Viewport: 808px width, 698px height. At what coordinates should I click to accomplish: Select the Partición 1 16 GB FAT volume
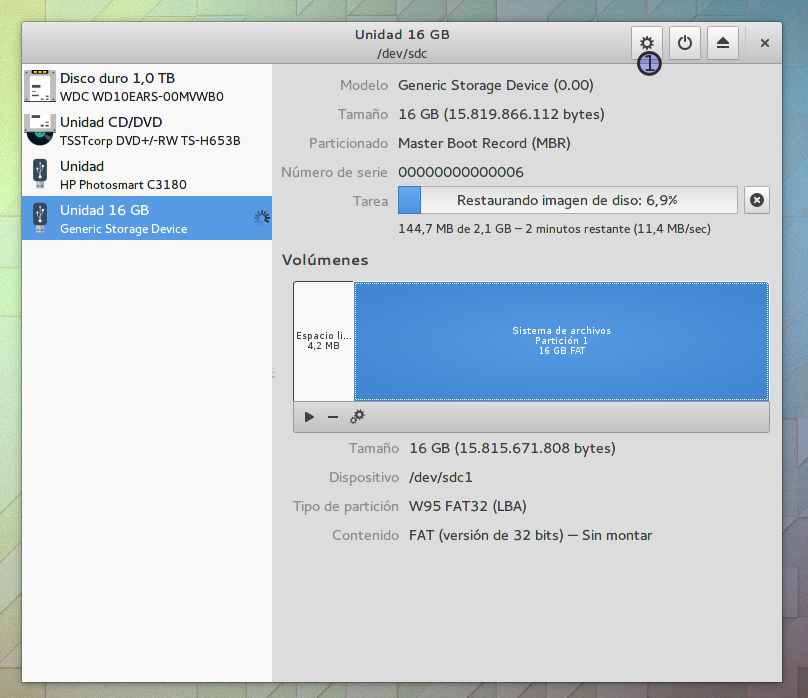[561, 341]
